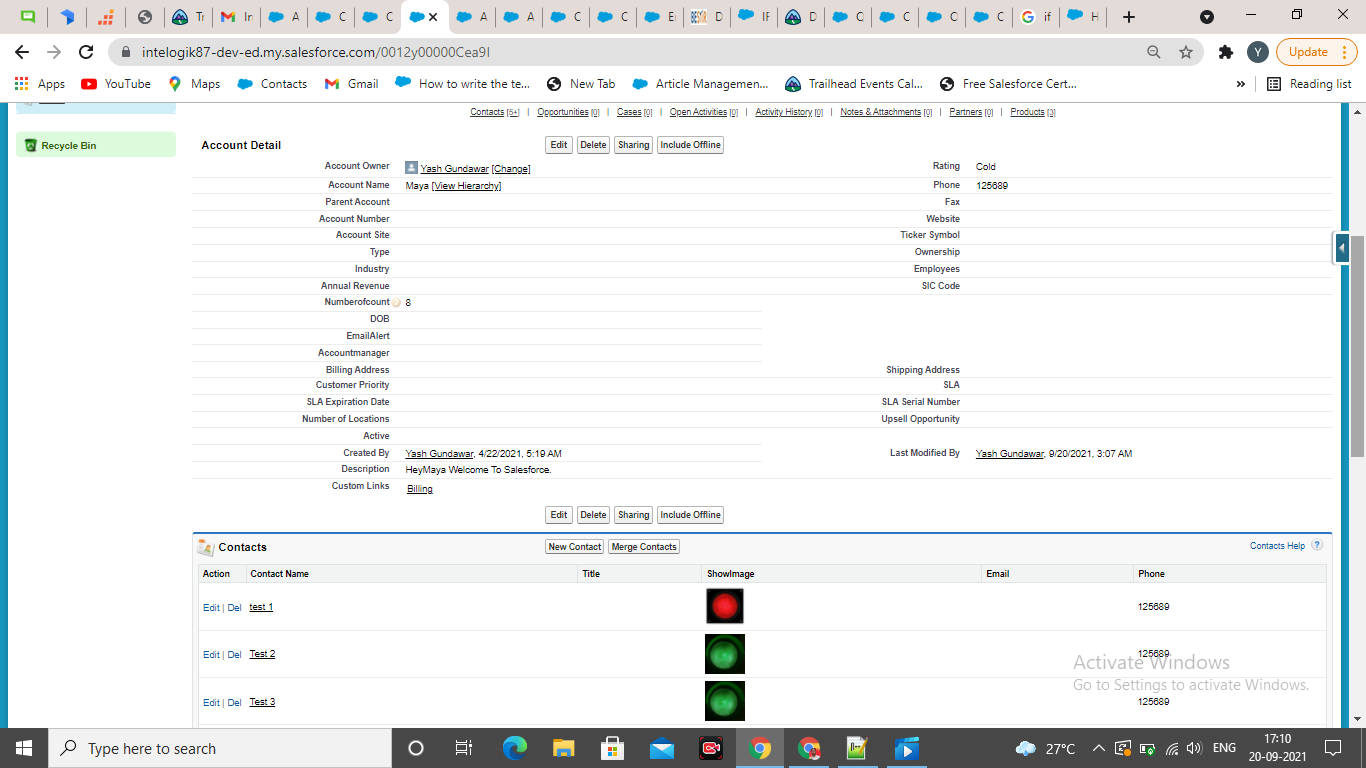Image resolution: width=1366 pixels, height=768 pixels.
Task: Click the red light image for test 1
Action: pyautogui.click(x=725, y=606)
